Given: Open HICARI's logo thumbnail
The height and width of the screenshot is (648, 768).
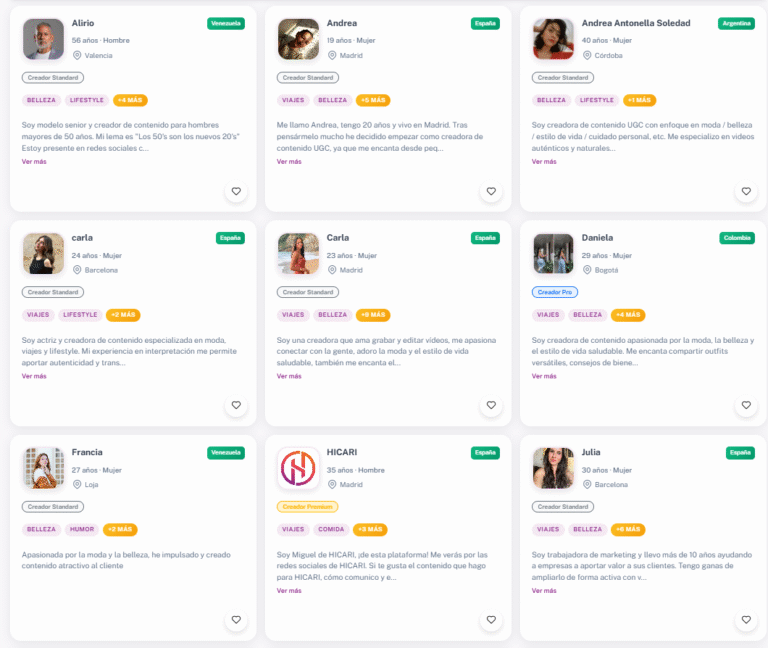Looking at the screenshot, I should [298, 468].
